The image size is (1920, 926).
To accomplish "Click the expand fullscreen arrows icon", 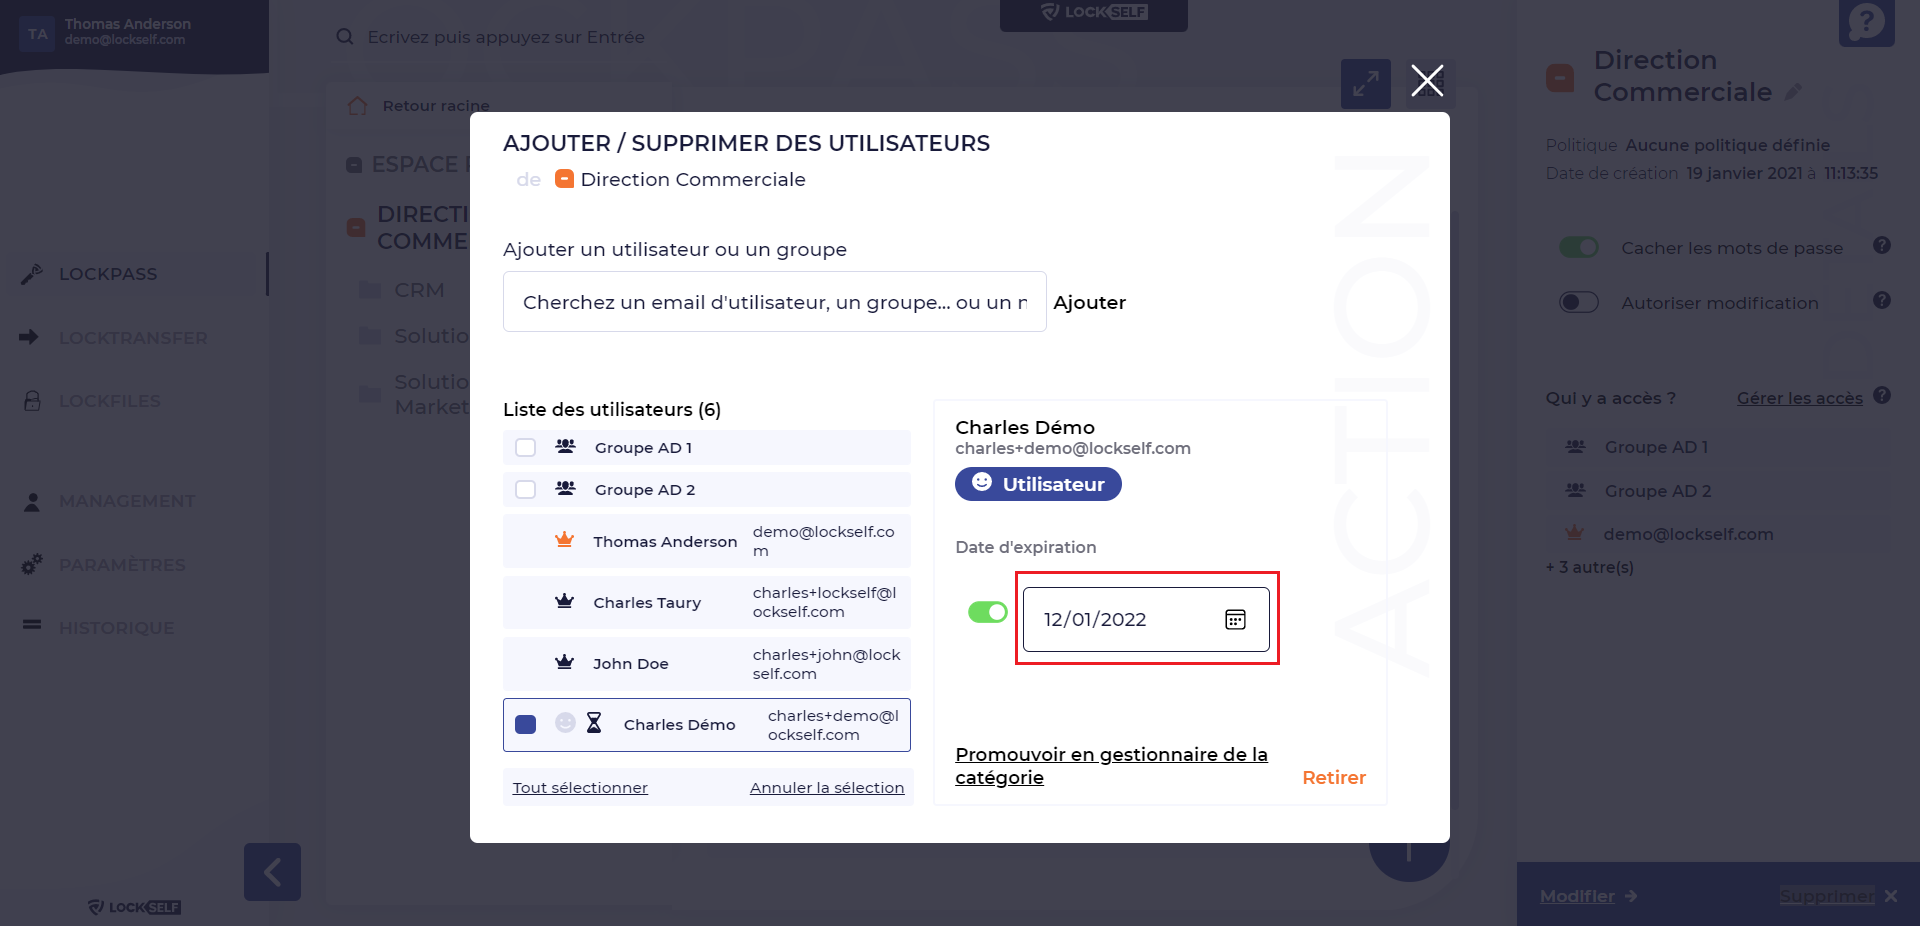I will pos(1365,84).
